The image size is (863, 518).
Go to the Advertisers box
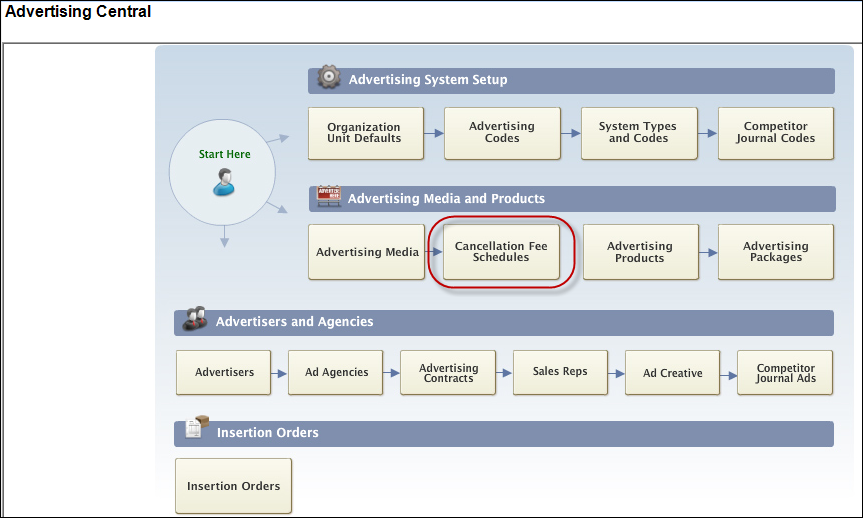[223, 373]
